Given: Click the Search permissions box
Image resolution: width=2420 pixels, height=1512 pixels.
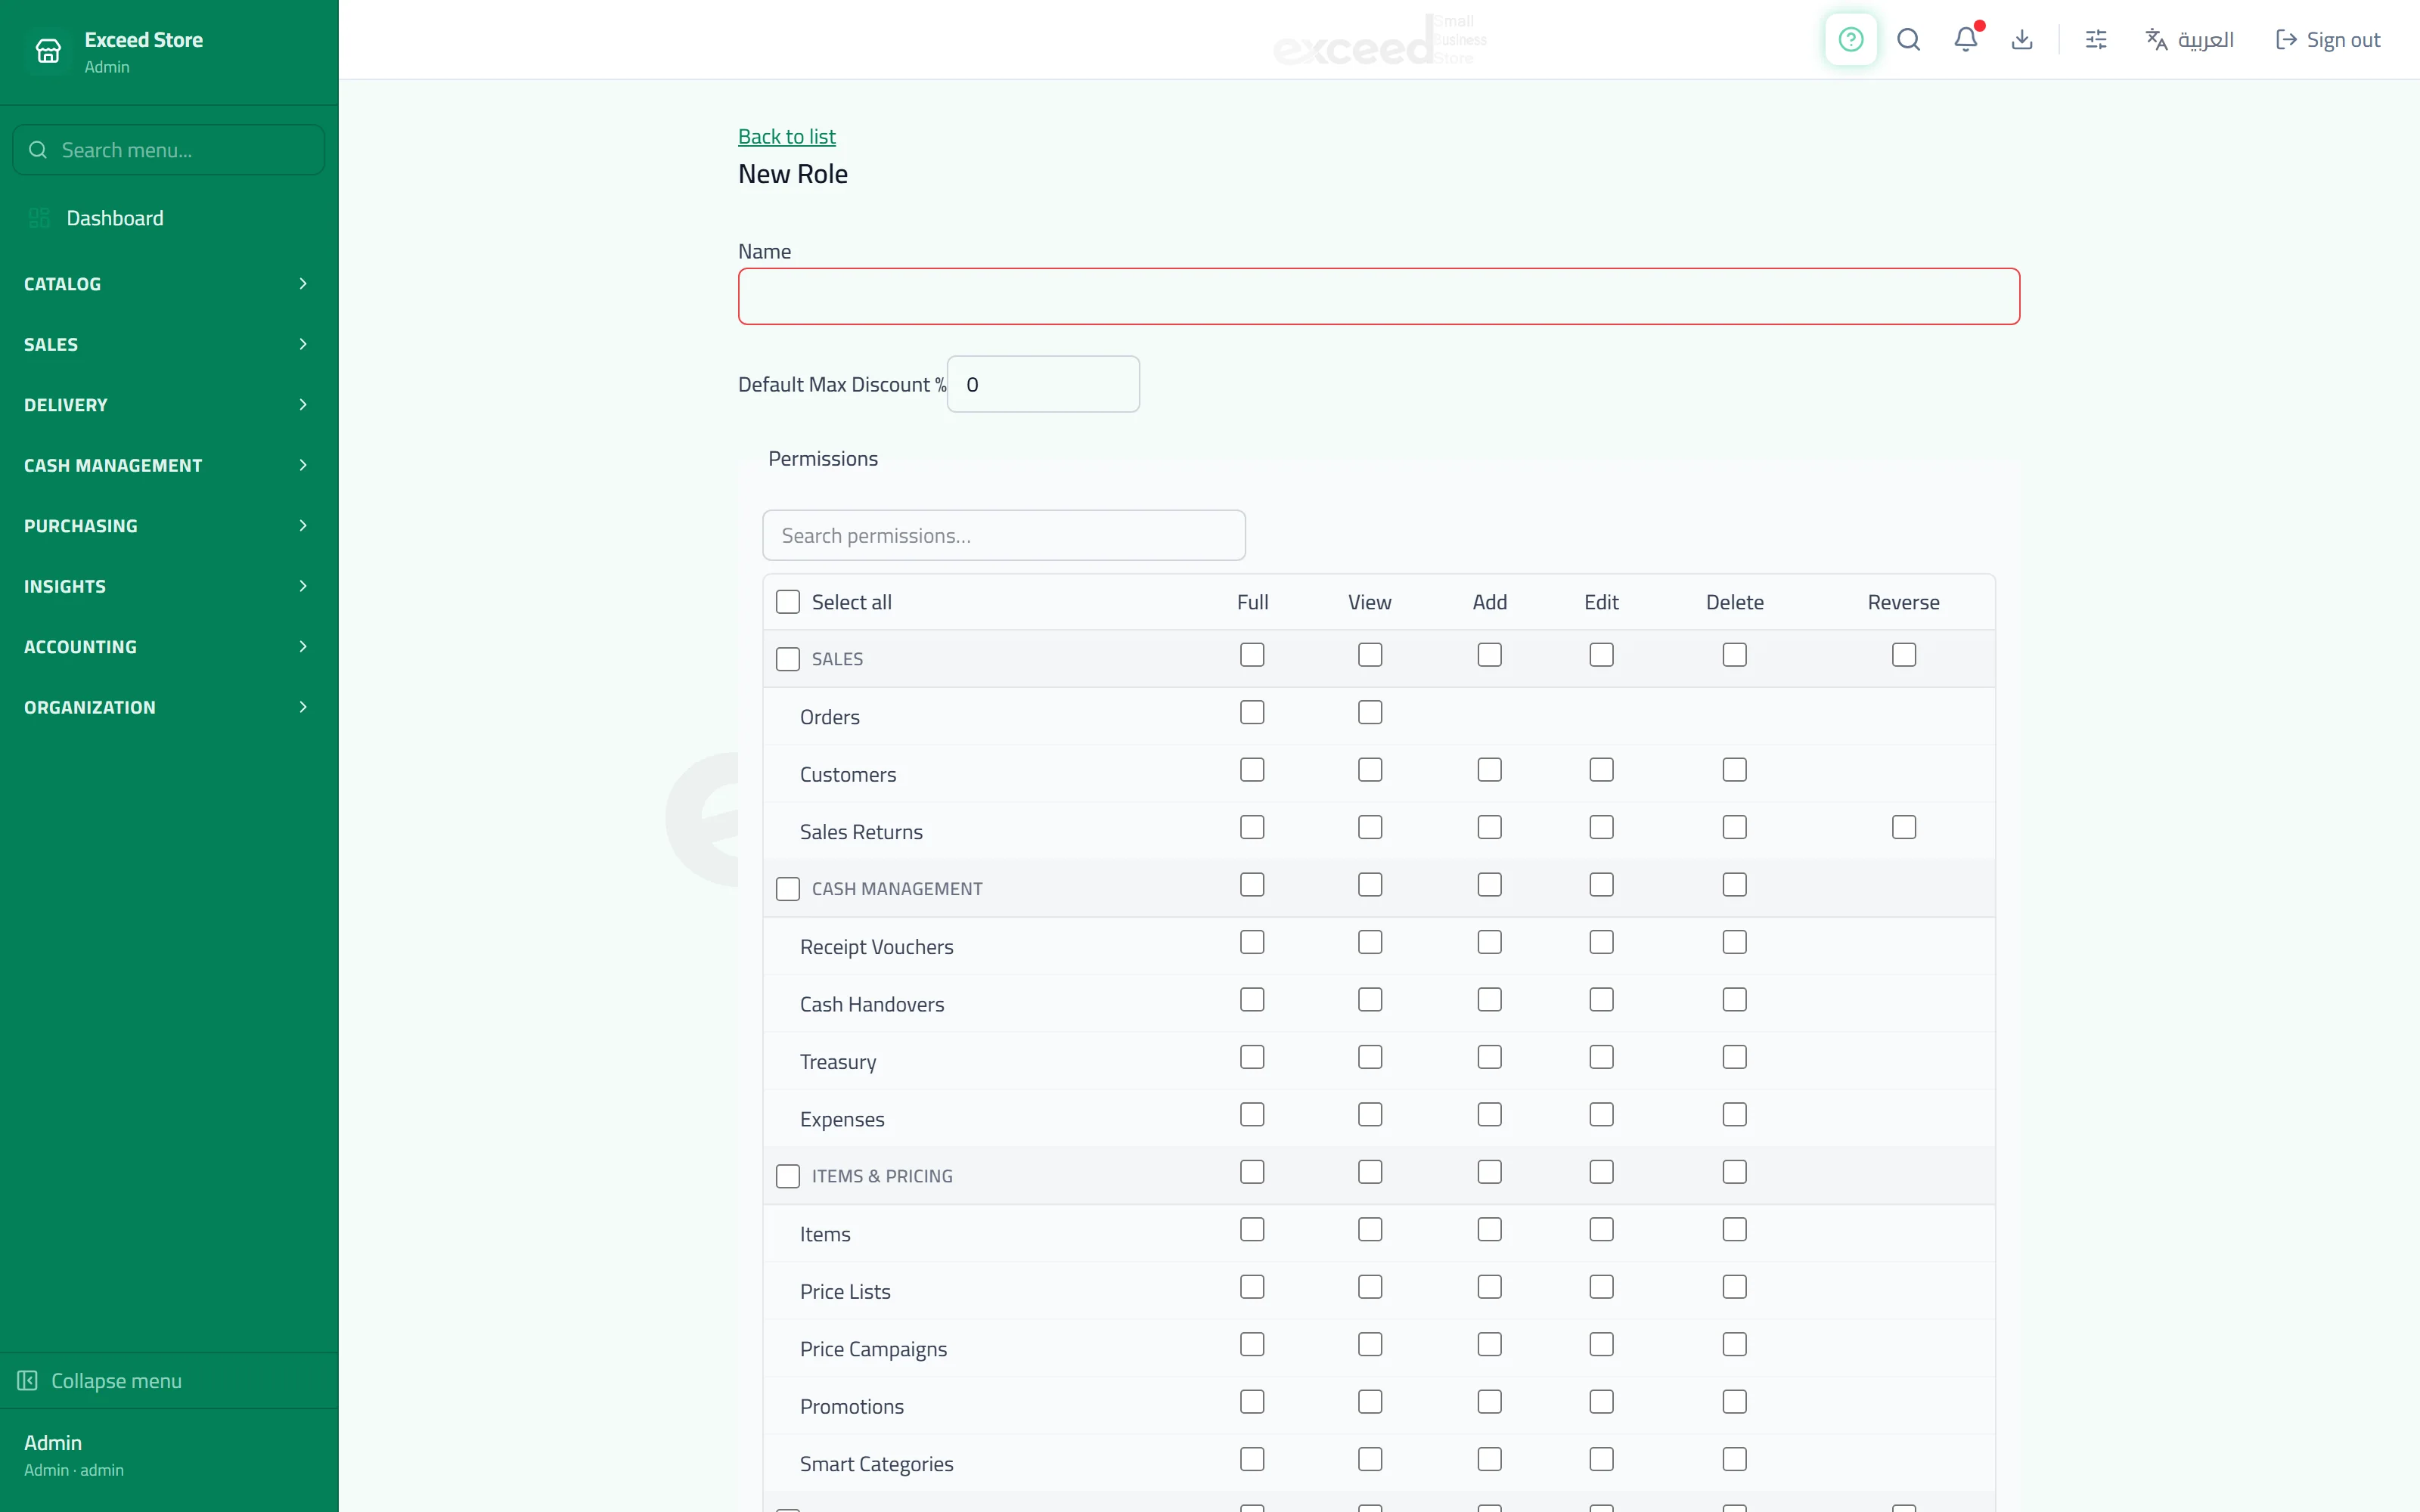Looking at the screenshot, I should (1004, 535).
